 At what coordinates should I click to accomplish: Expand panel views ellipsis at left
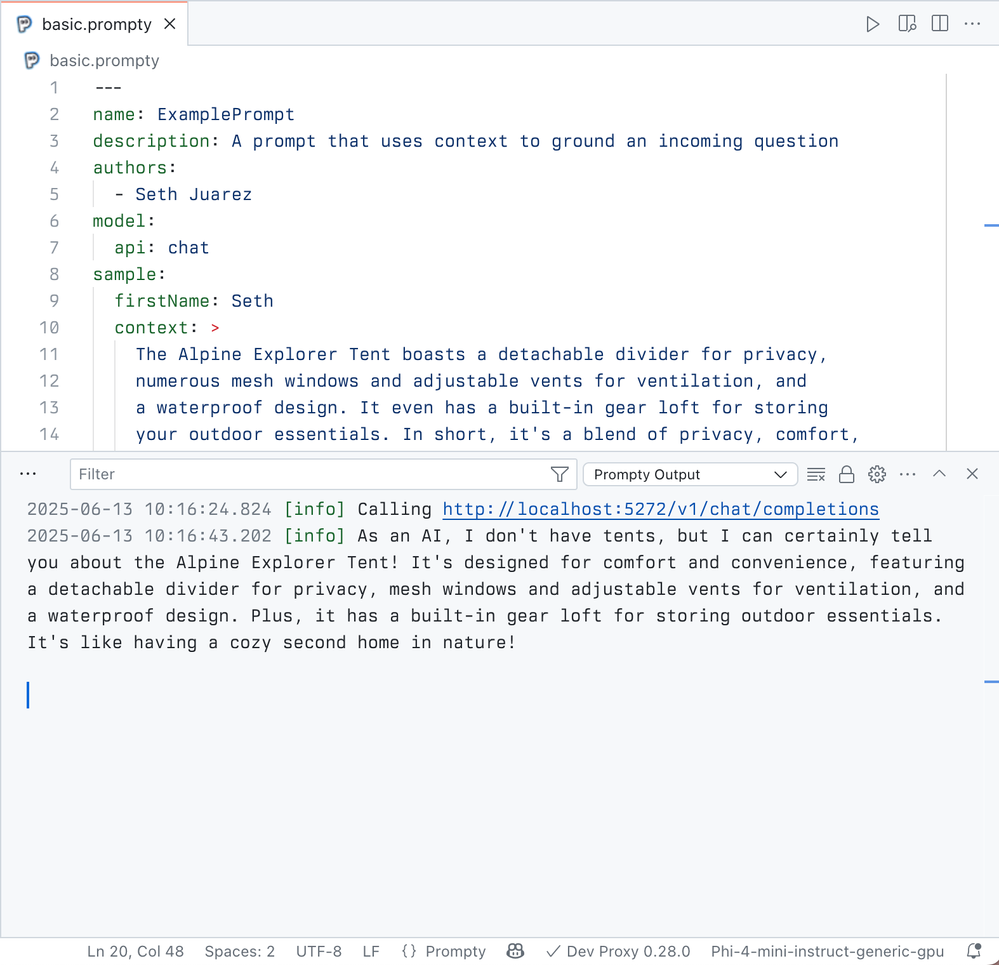point(28,474)
